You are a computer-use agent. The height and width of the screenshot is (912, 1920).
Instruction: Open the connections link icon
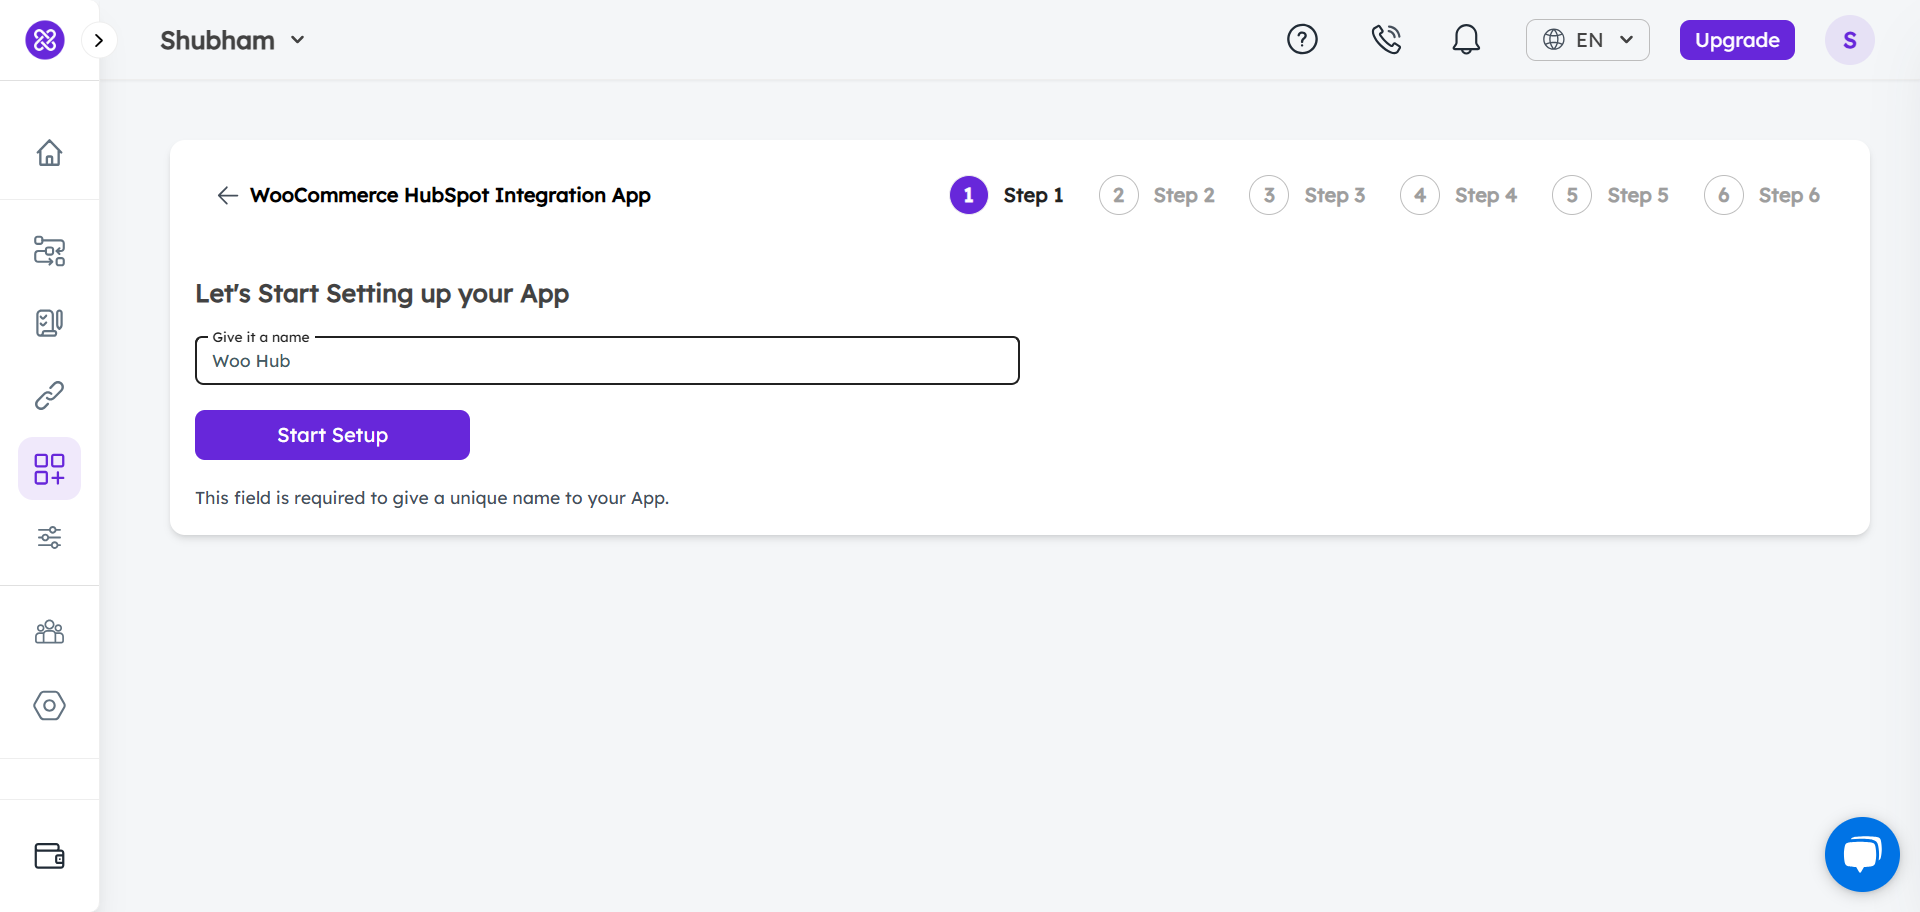pyautogui.click(x=49, y=396)
